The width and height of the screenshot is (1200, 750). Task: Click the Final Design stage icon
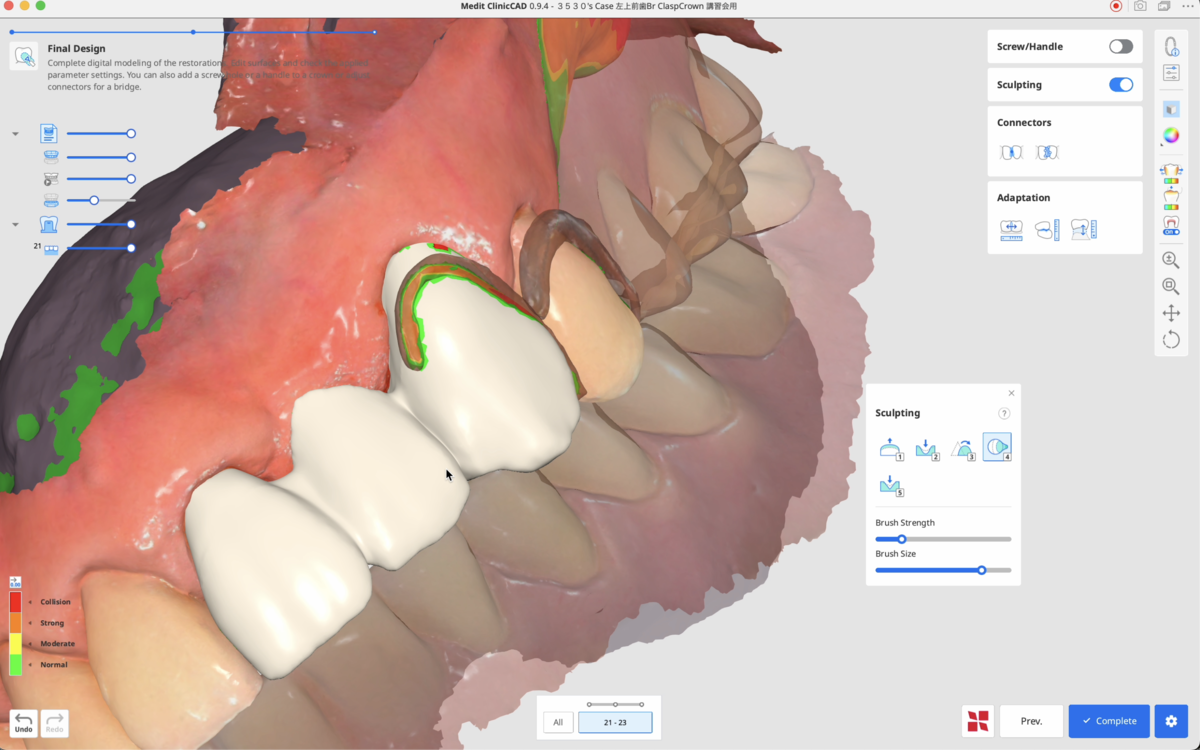tap(24, 56)
